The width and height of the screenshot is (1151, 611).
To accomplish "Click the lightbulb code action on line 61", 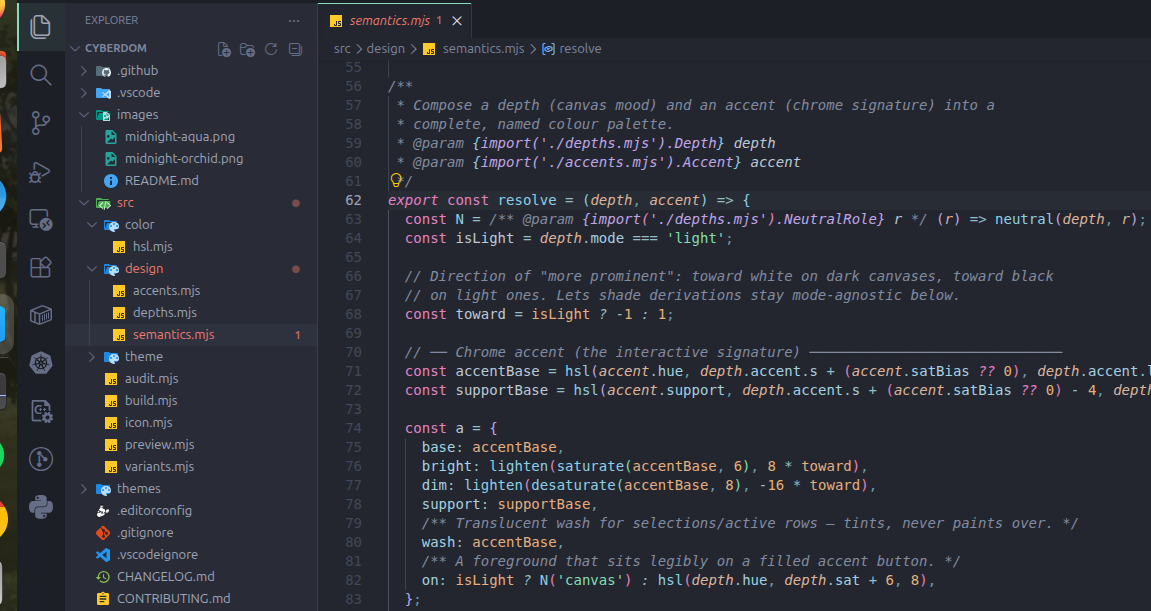I will (396, 180).
